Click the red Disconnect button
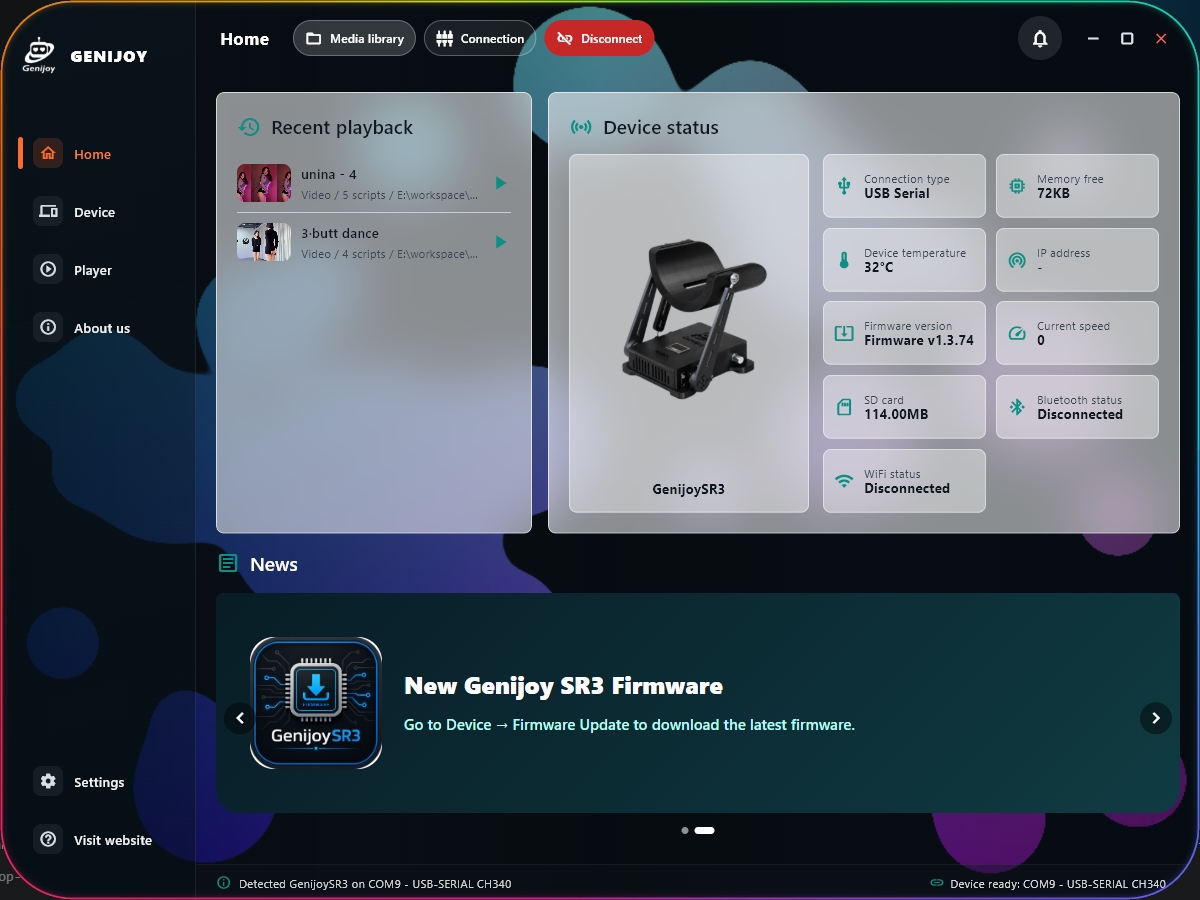This screenshot has height=900, width=1200. pos(600,39)
